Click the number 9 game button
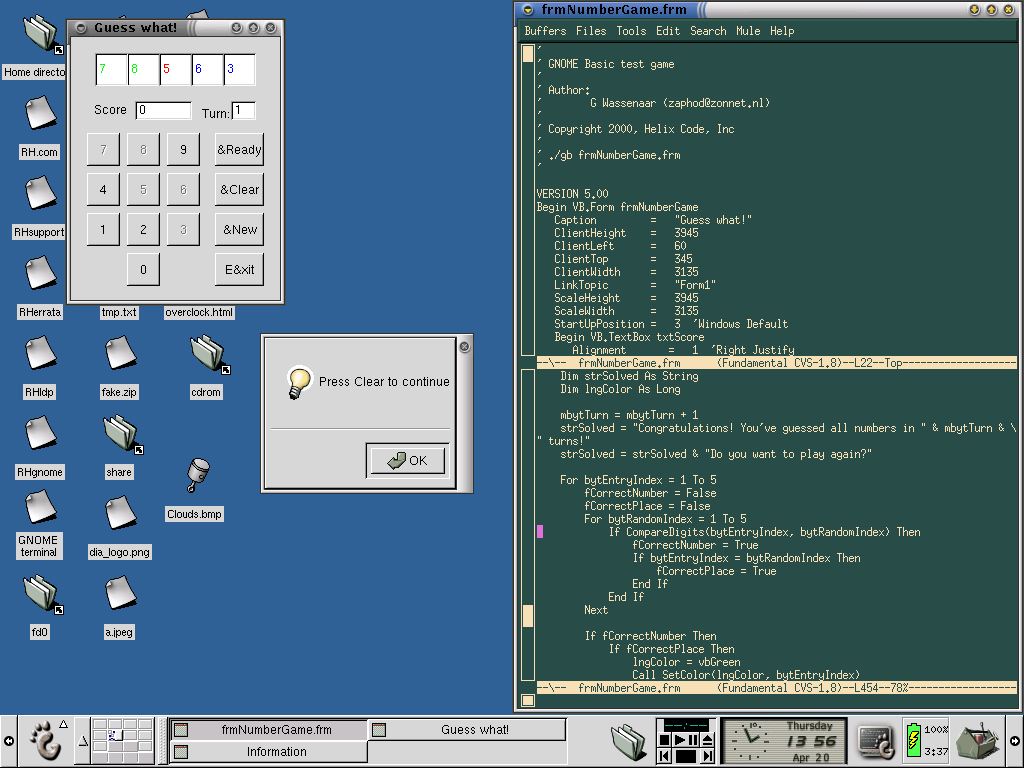The height and width of the screenshot is (768, 1024). pyautogui.click(x=183, y=150)
